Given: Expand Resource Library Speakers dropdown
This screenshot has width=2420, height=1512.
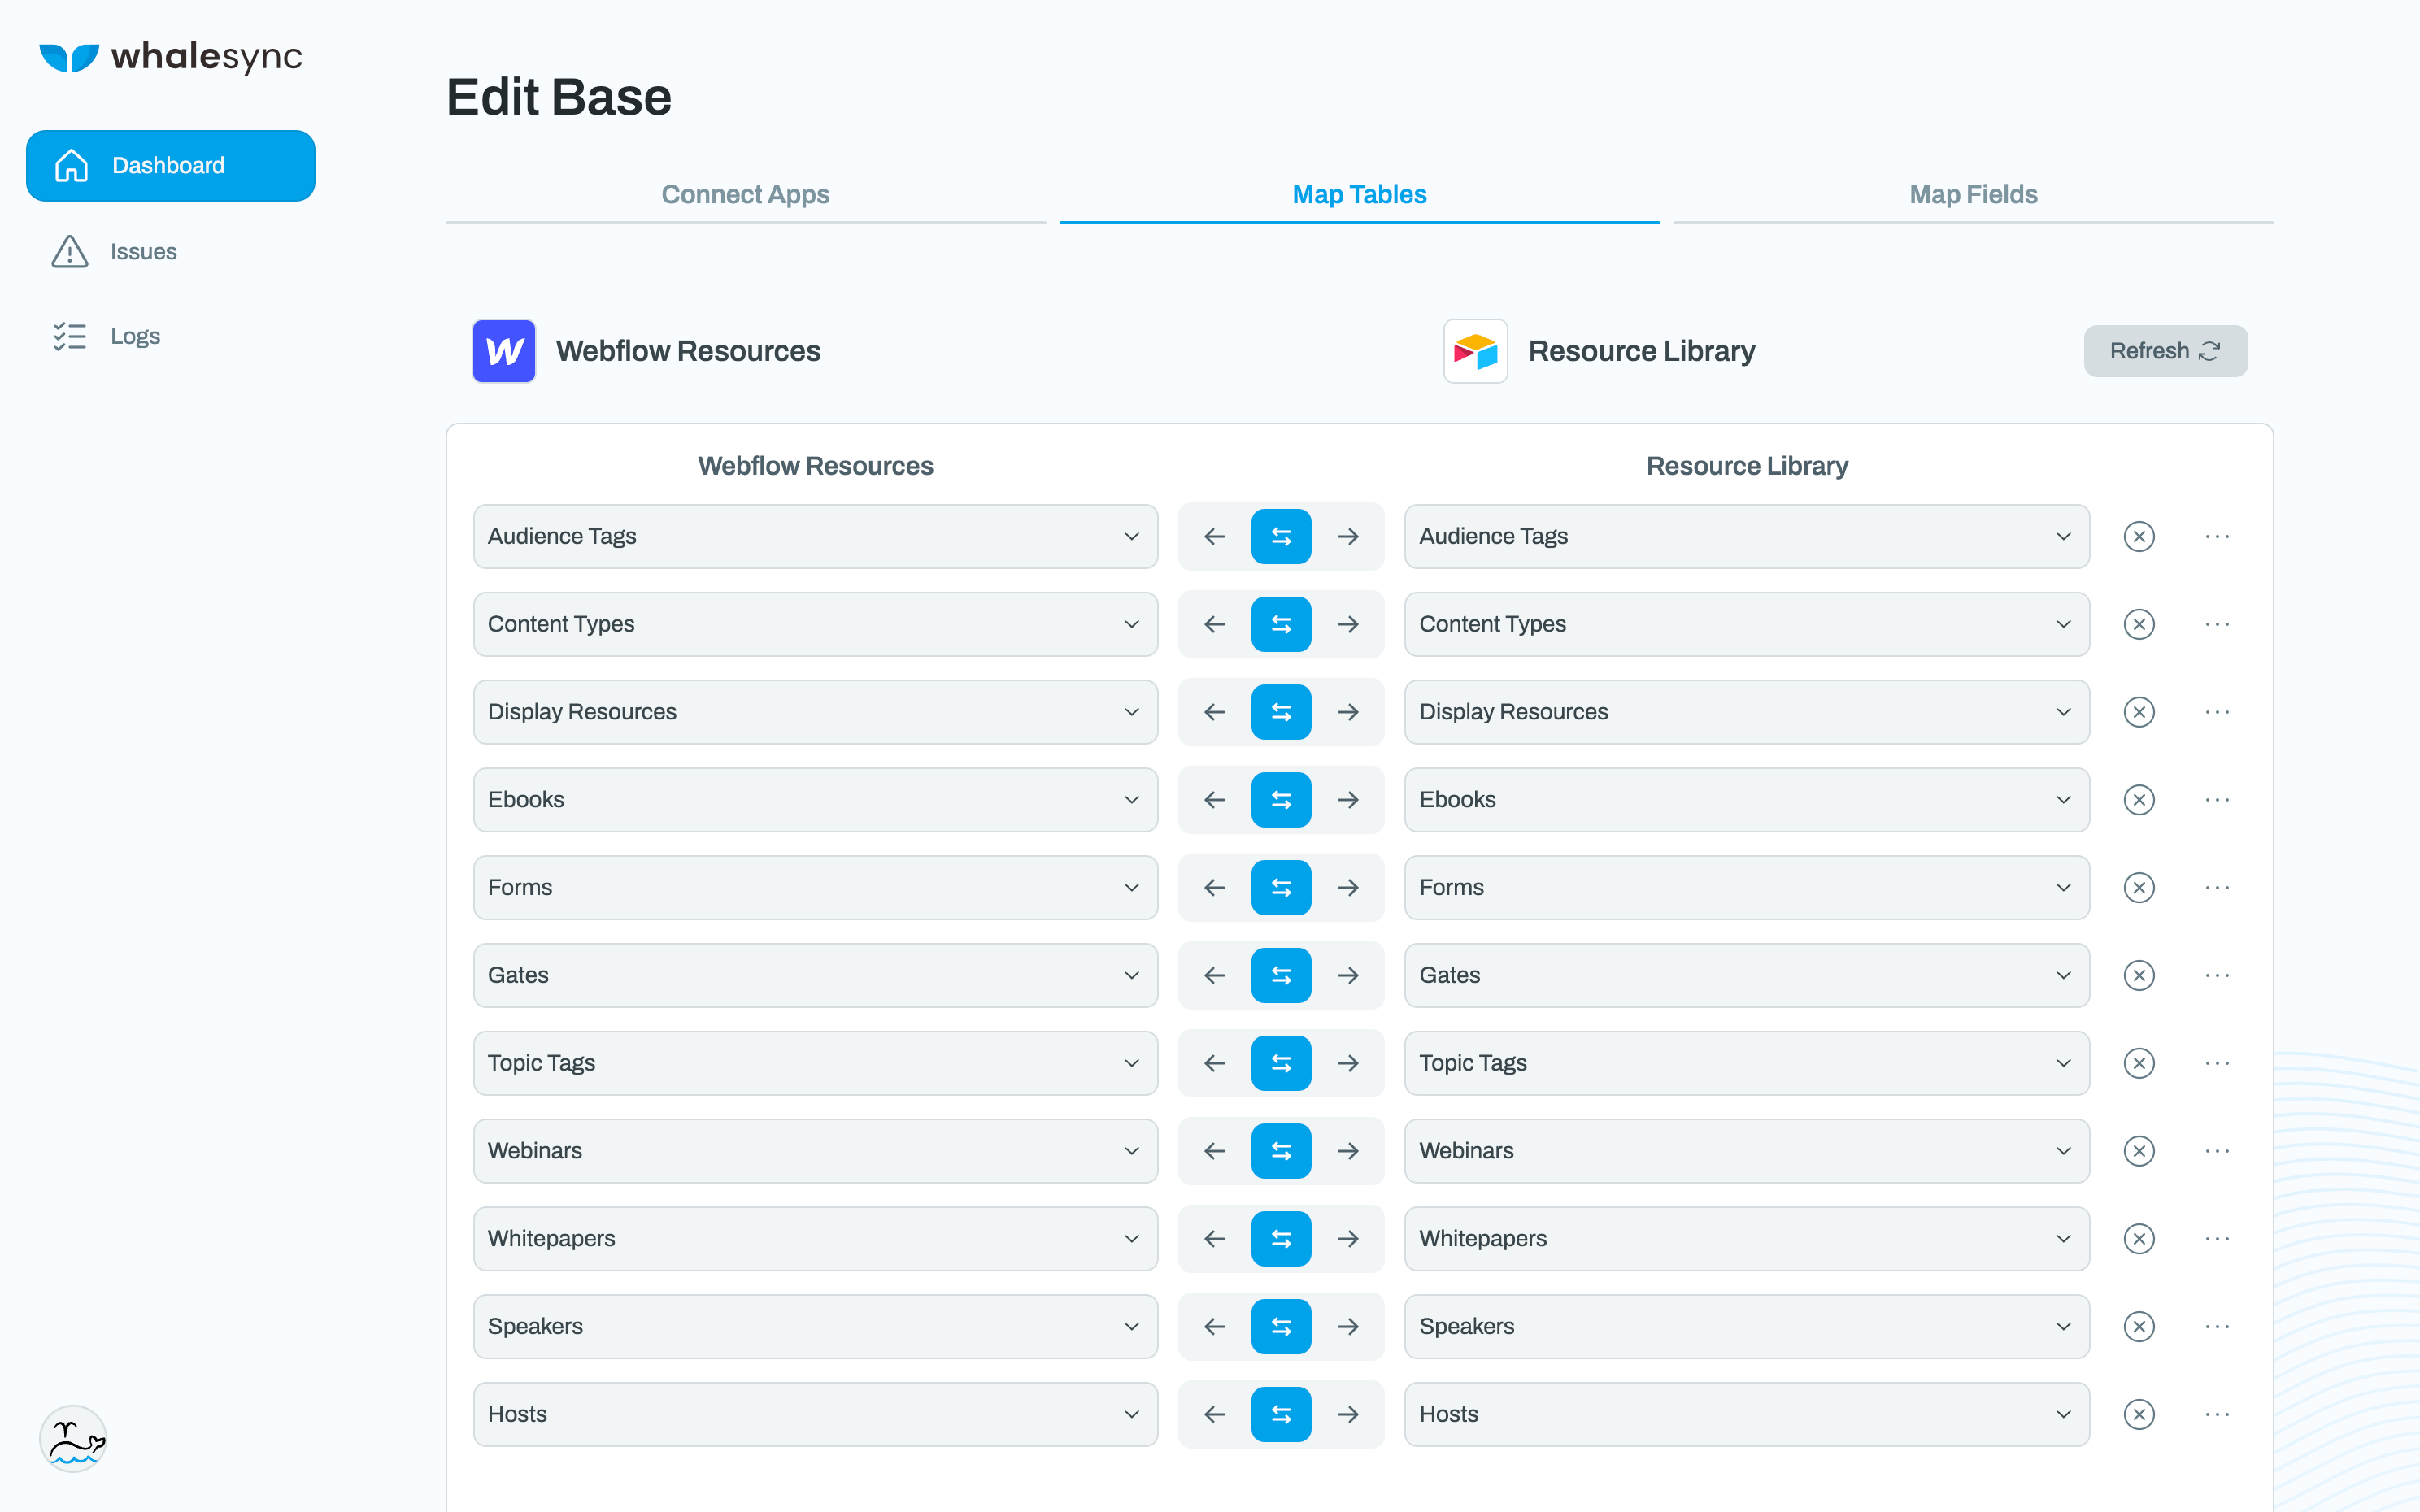Looking at the screenshot, I should (1747, 1327).
